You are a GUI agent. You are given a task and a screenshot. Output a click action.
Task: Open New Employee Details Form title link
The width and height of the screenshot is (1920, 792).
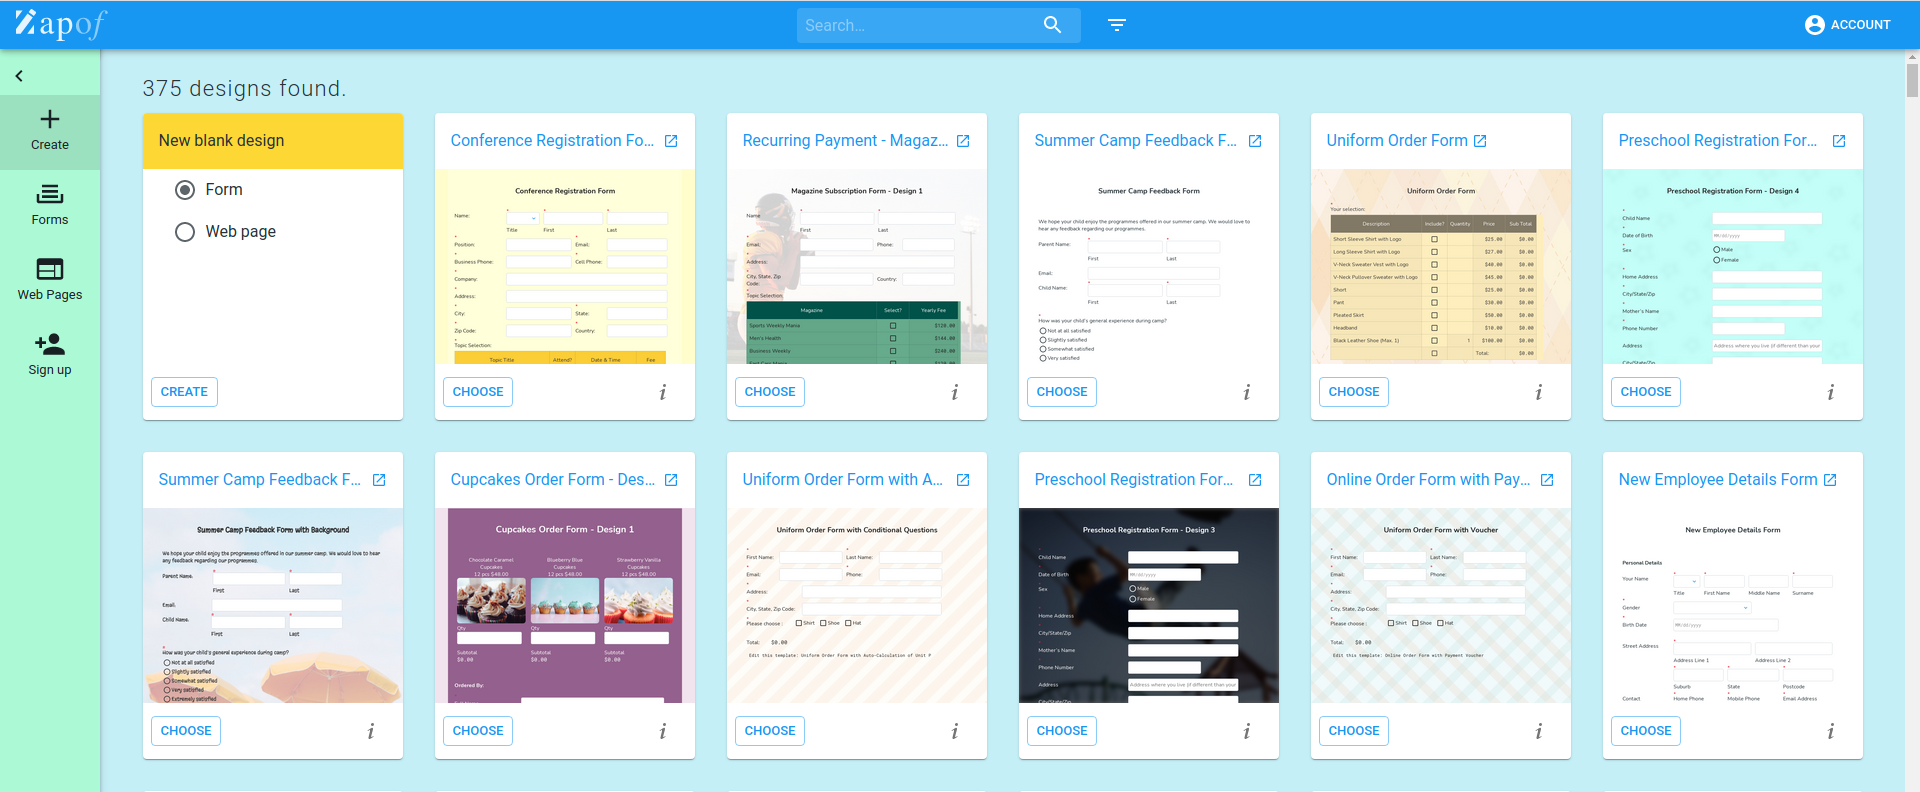click(x=1718, y=480)
